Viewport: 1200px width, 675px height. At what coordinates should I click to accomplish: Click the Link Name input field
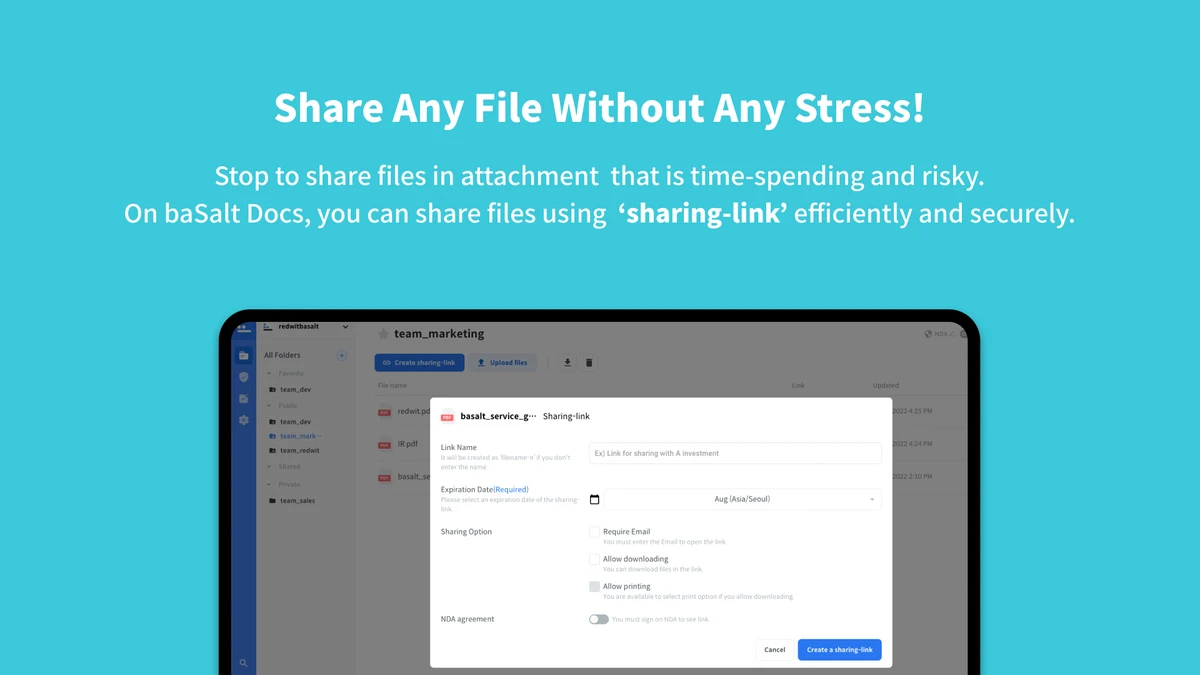735,453
